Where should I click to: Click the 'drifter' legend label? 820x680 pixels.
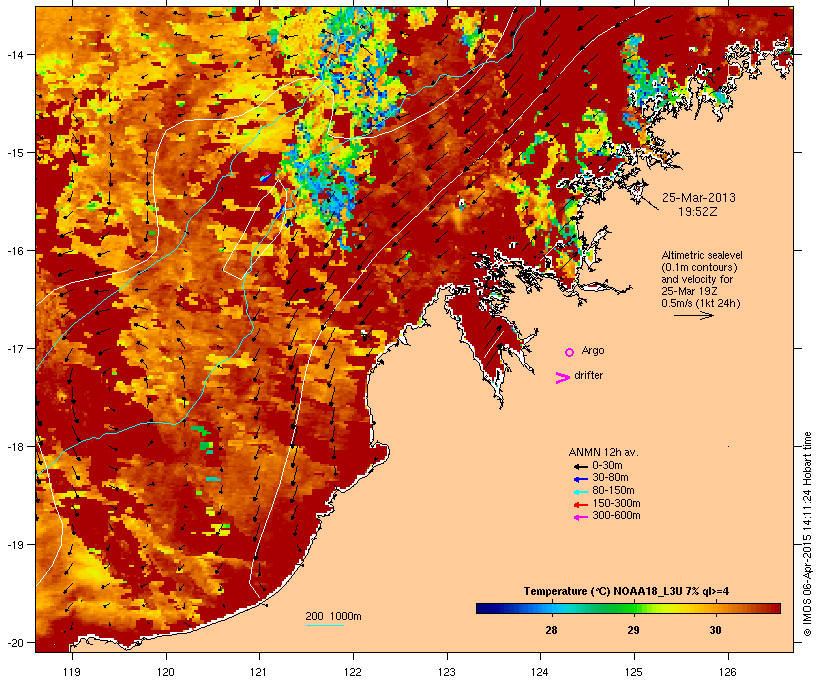(588, 375)
